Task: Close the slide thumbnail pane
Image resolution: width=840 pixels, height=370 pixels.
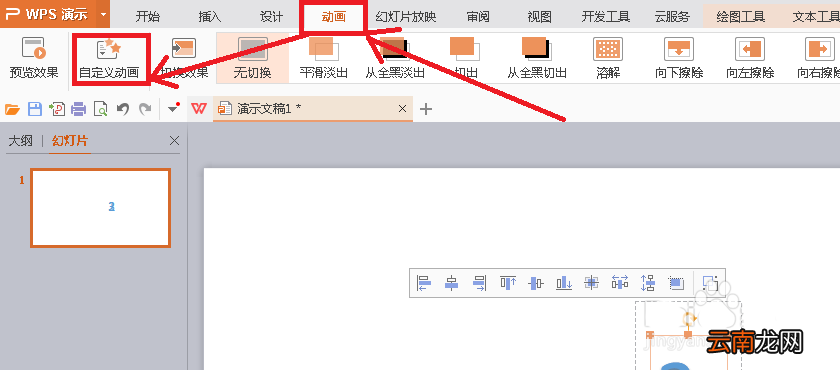Action: (x=174, y=141)
